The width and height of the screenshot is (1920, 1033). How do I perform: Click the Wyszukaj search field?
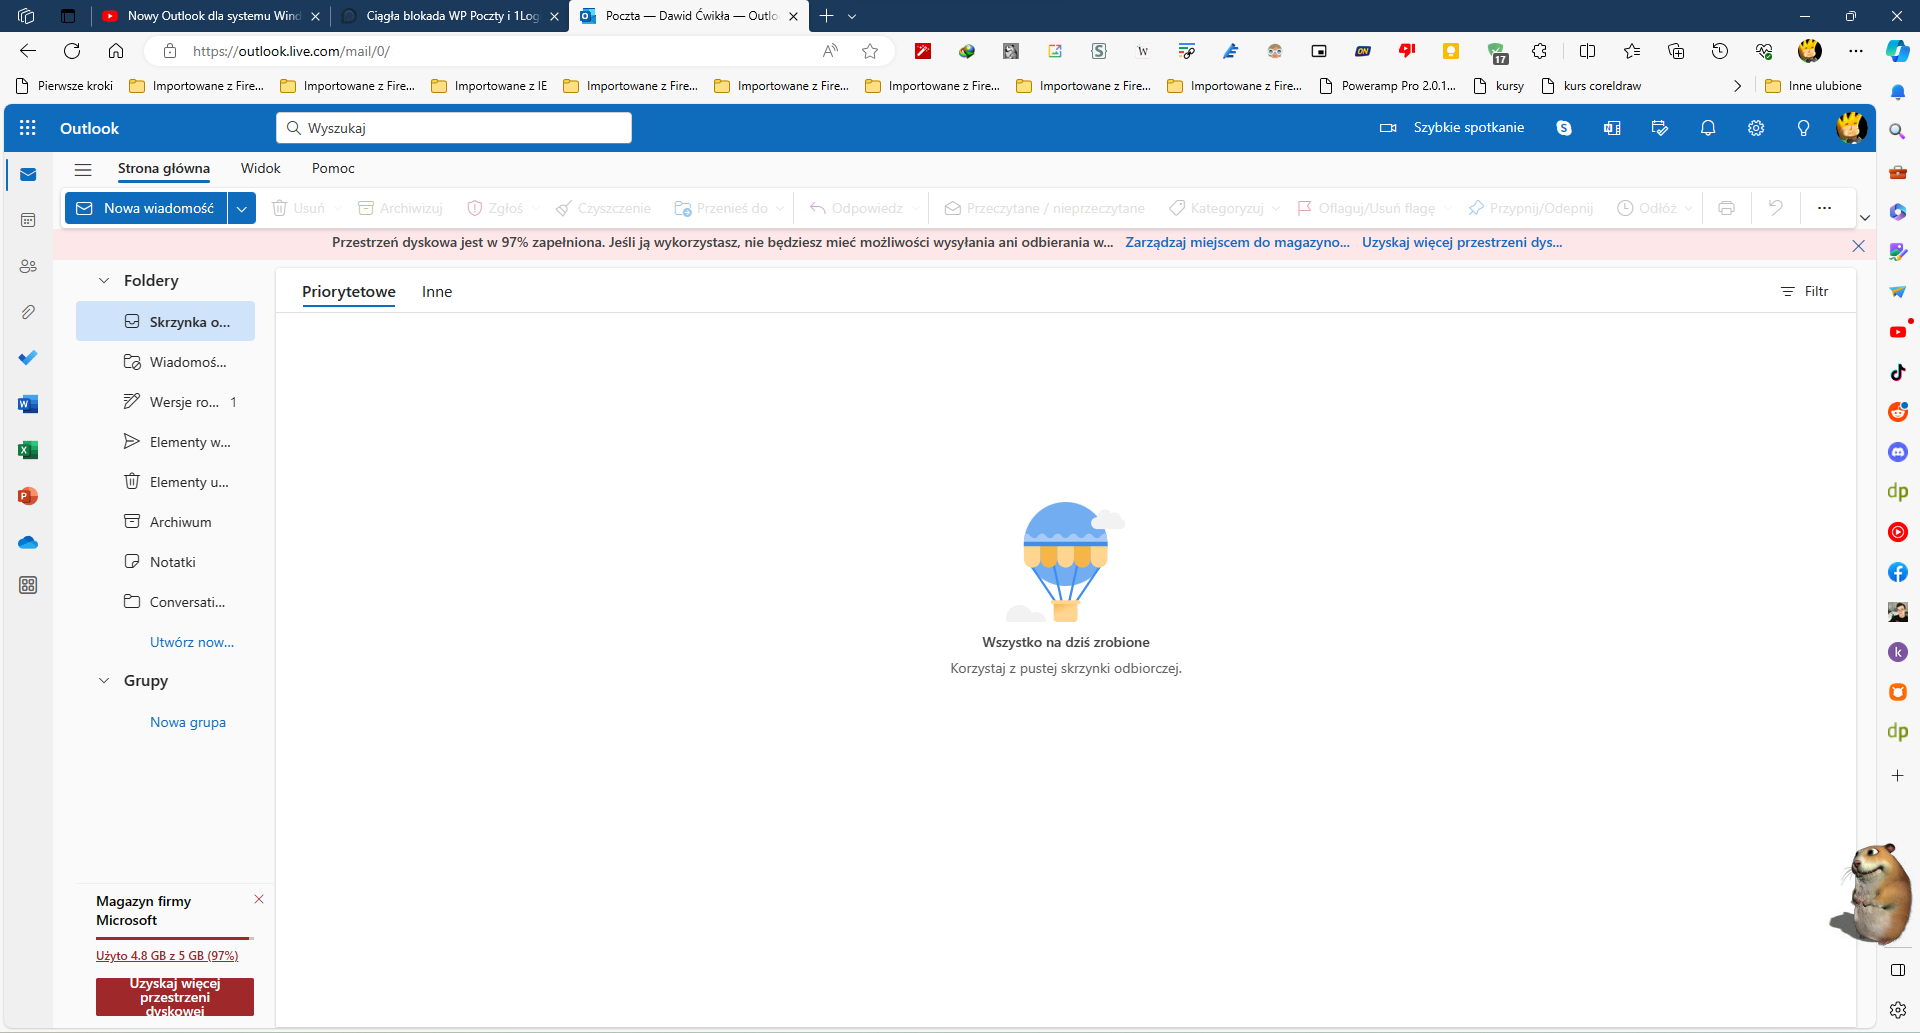click(454, 128)
